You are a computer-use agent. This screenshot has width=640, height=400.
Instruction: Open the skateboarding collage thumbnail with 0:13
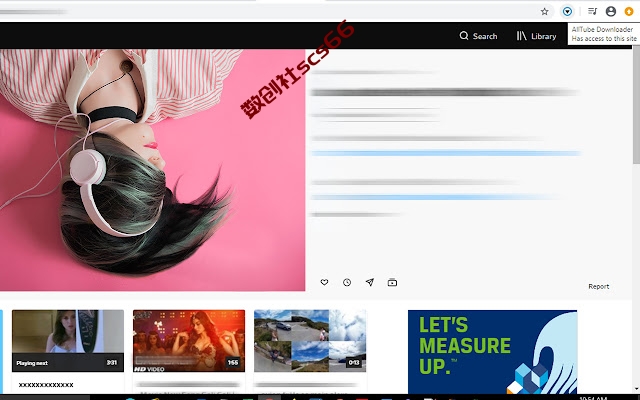[x=310, y=341]
